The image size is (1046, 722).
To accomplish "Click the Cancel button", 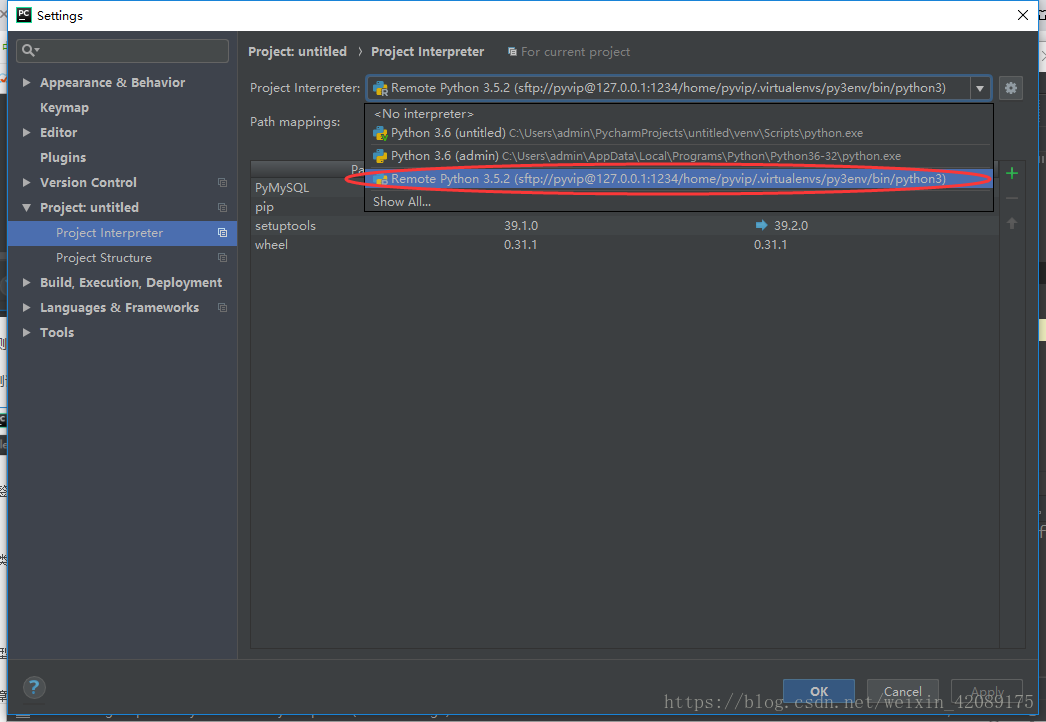I will 903,691.
